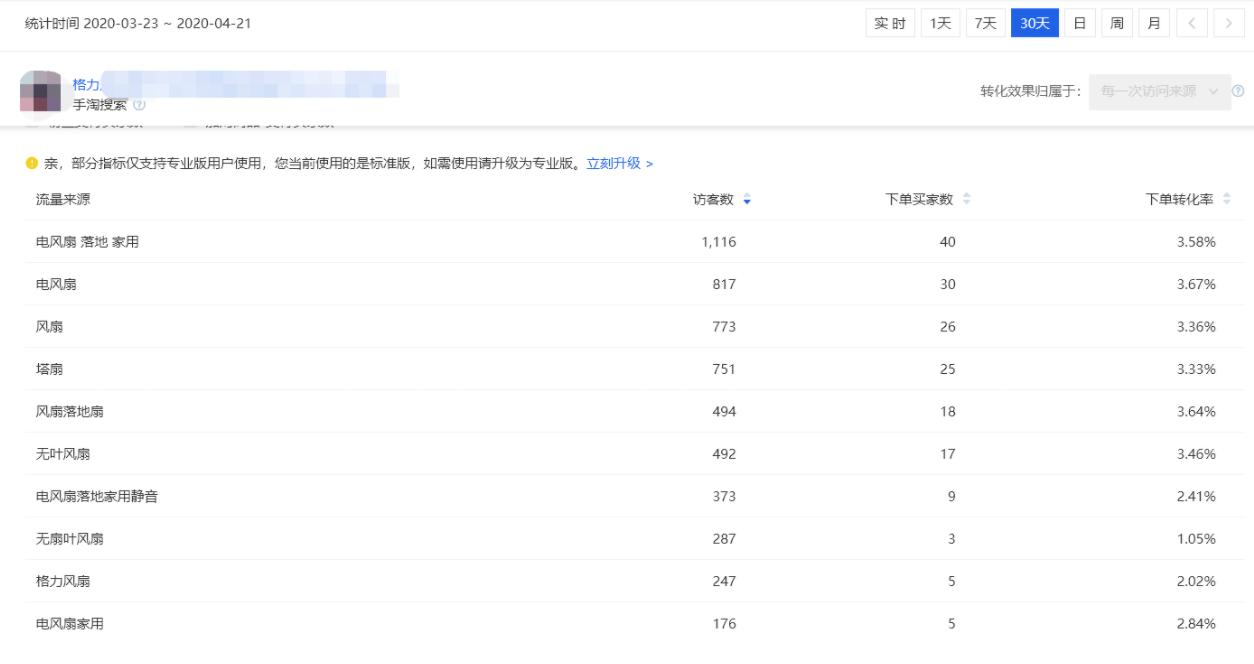Switch to the 7天 tab

coord(987,22)
